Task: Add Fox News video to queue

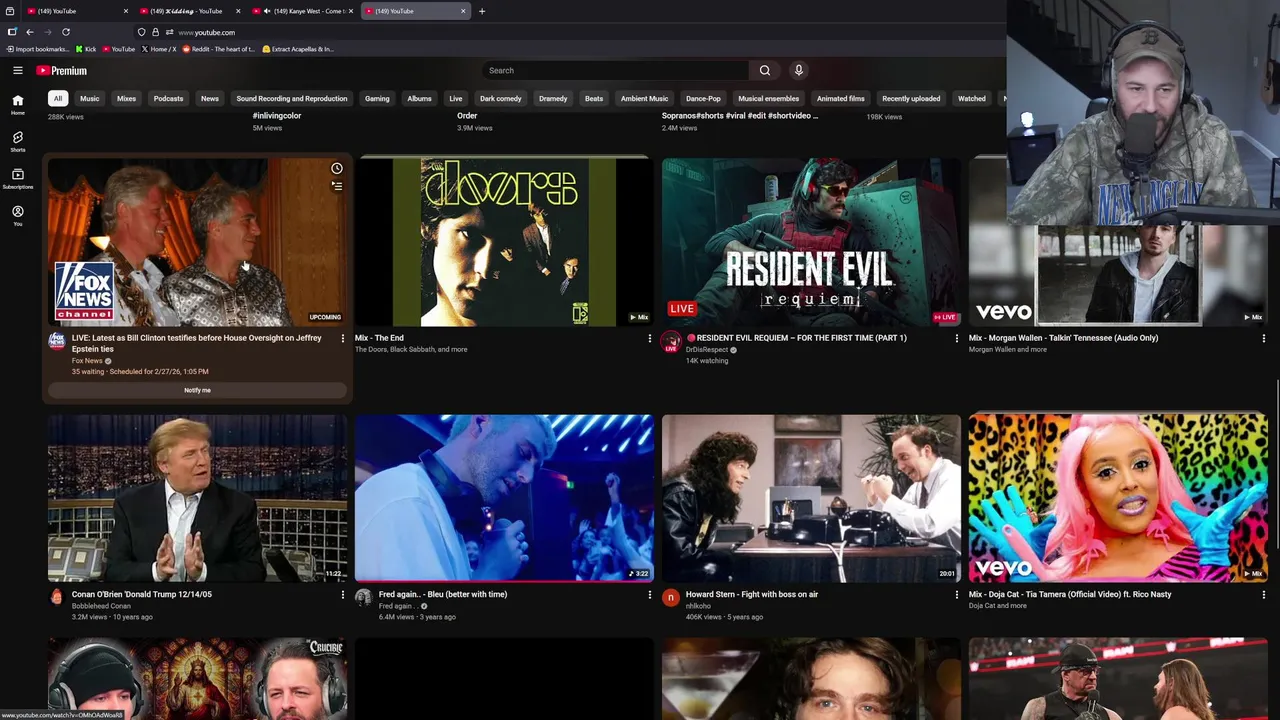Action: pos(337,186)
